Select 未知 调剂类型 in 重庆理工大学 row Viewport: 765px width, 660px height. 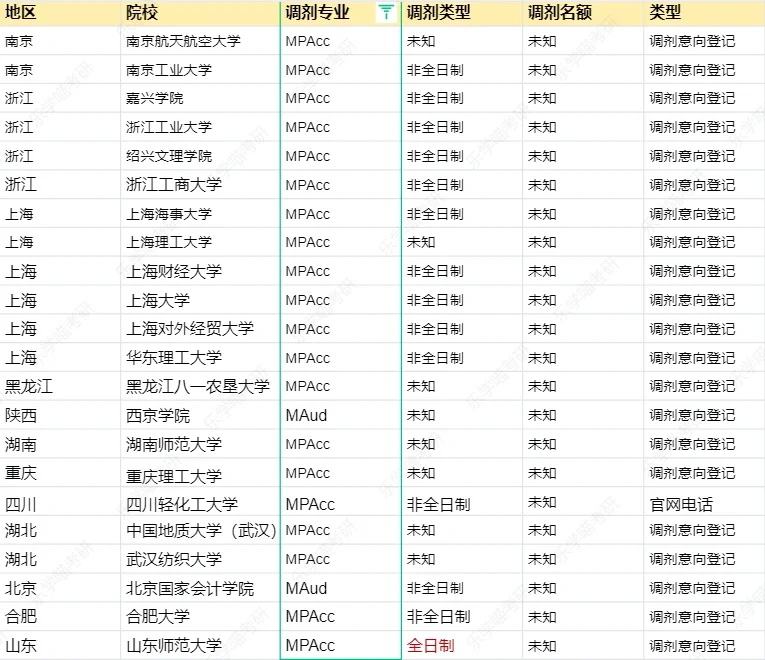[x=421, y=473]
